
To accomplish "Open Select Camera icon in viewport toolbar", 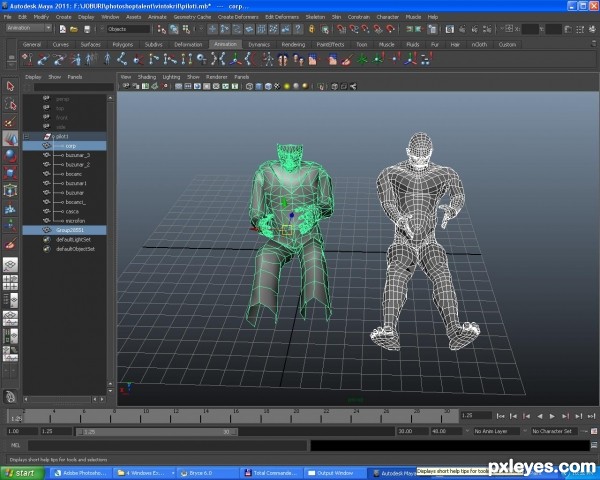I will 126,87.
